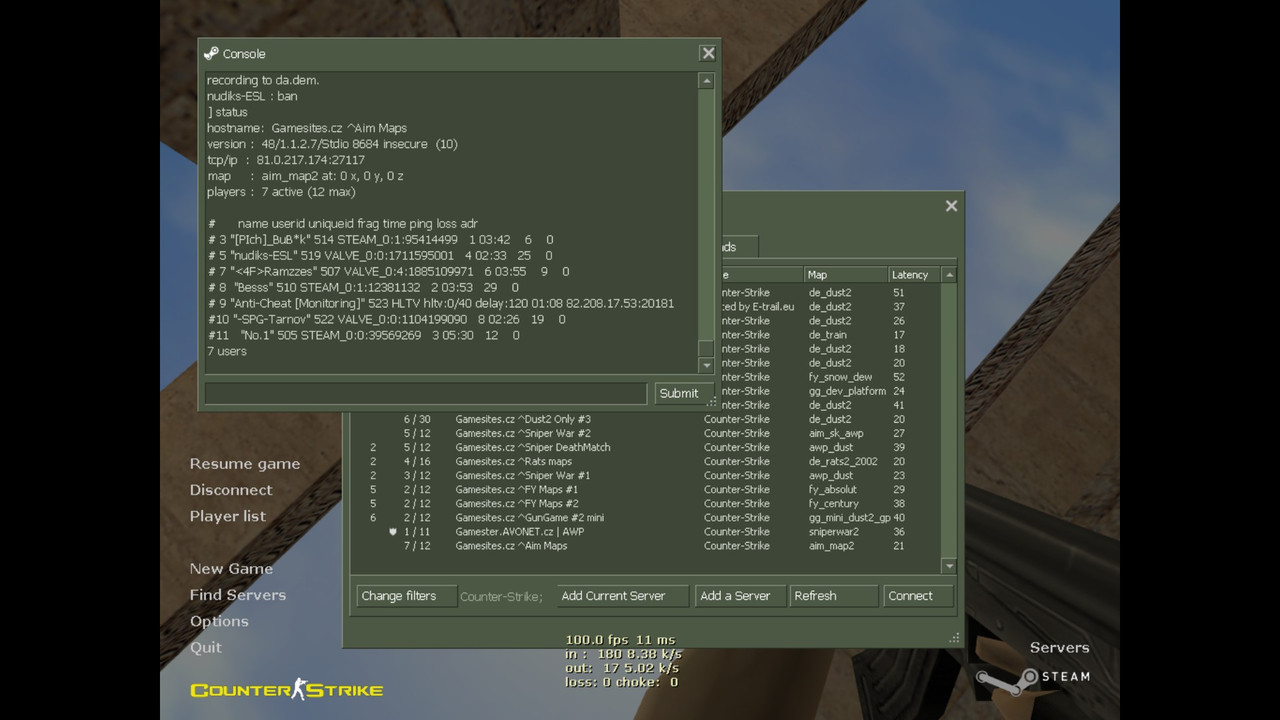Close the server browser window
1280x720 pixels.
pos(951,205)
